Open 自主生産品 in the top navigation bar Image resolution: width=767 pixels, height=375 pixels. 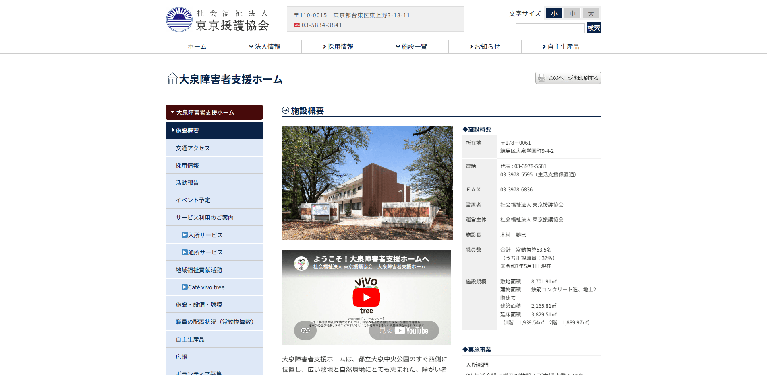tap(561, 46)
